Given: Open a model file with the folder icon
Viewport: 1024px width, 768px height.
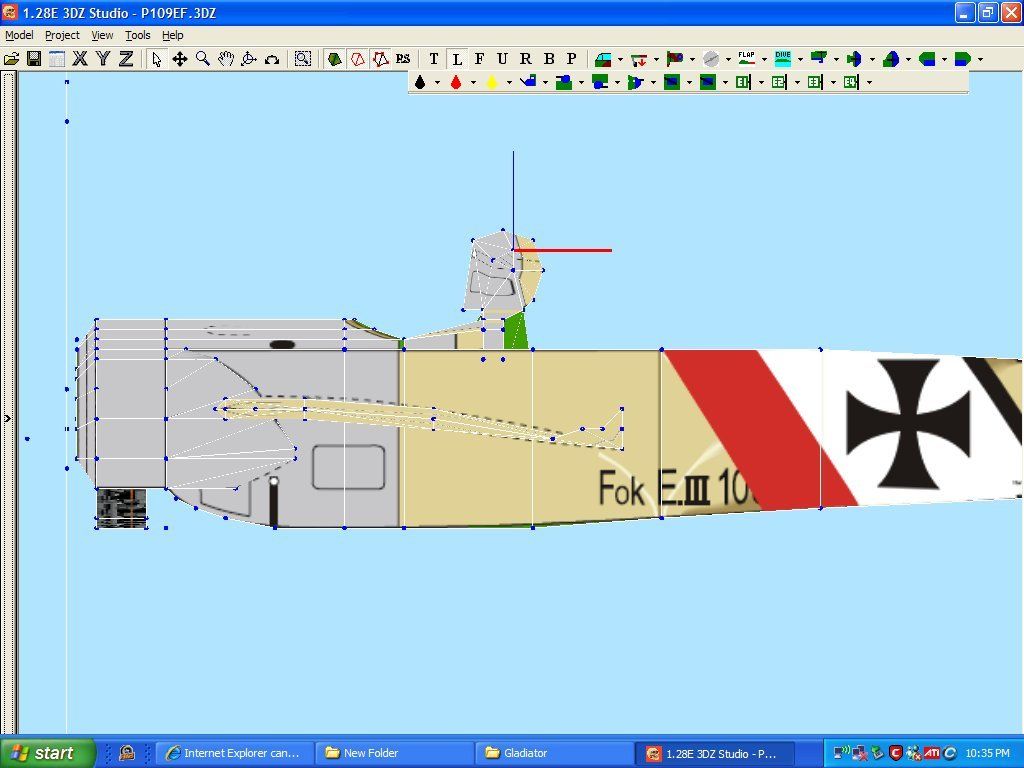Looking at the screenshot, I should click(x=11, y=59).
